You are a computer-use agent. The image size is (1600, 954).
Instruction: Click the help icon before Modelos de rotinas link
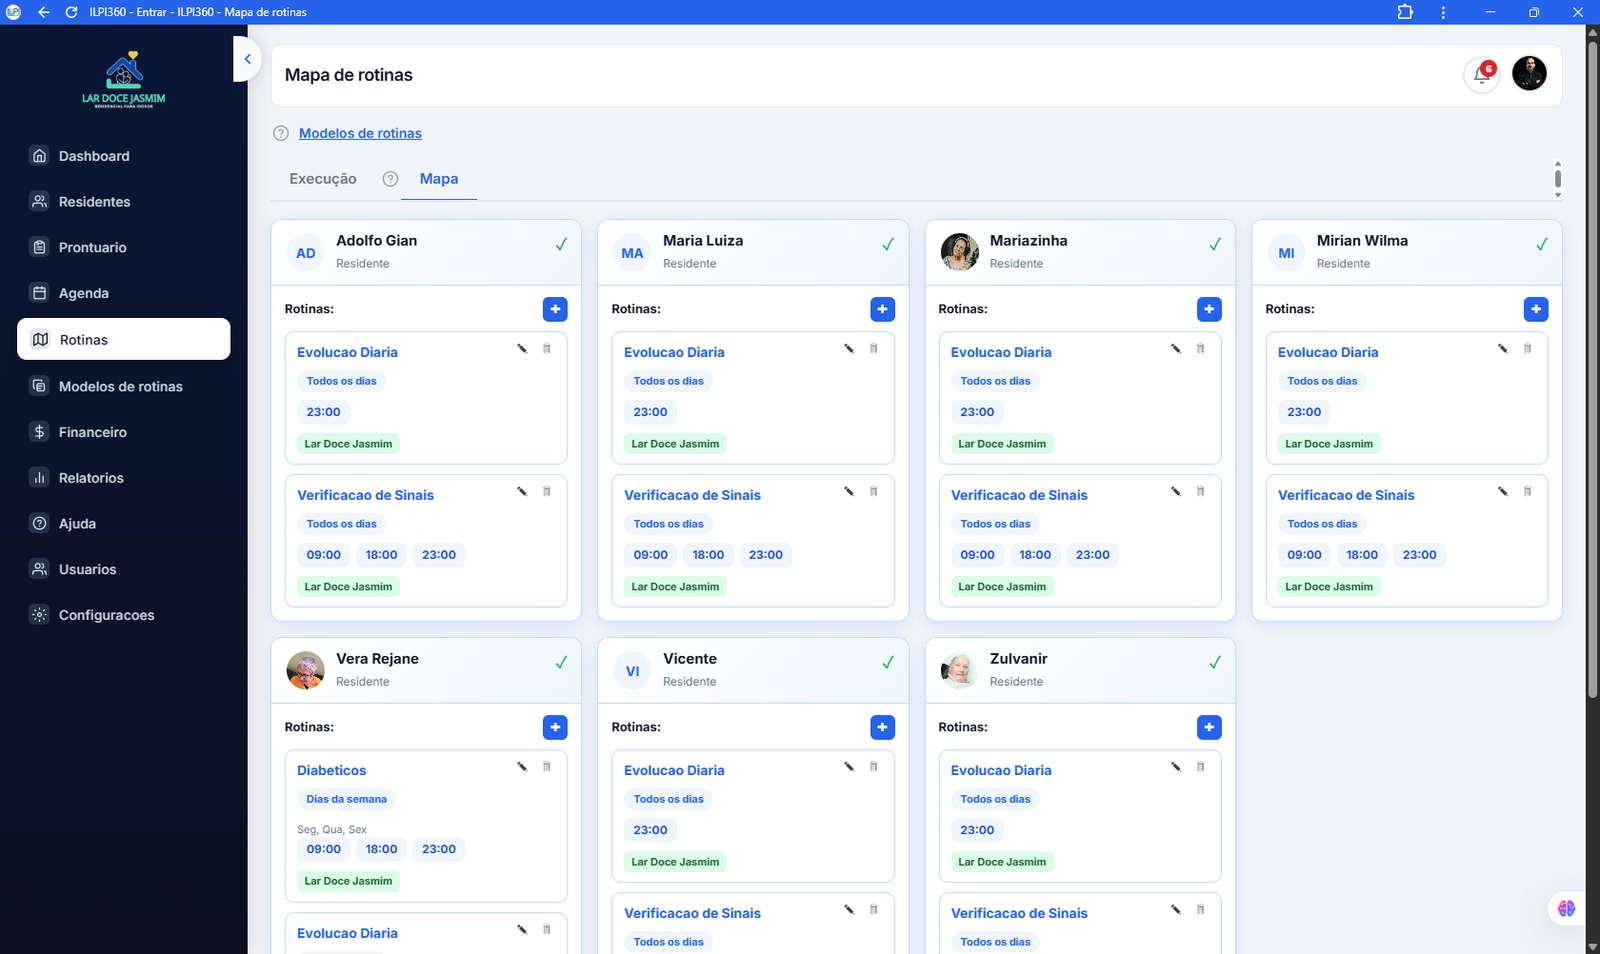[281, 133]
